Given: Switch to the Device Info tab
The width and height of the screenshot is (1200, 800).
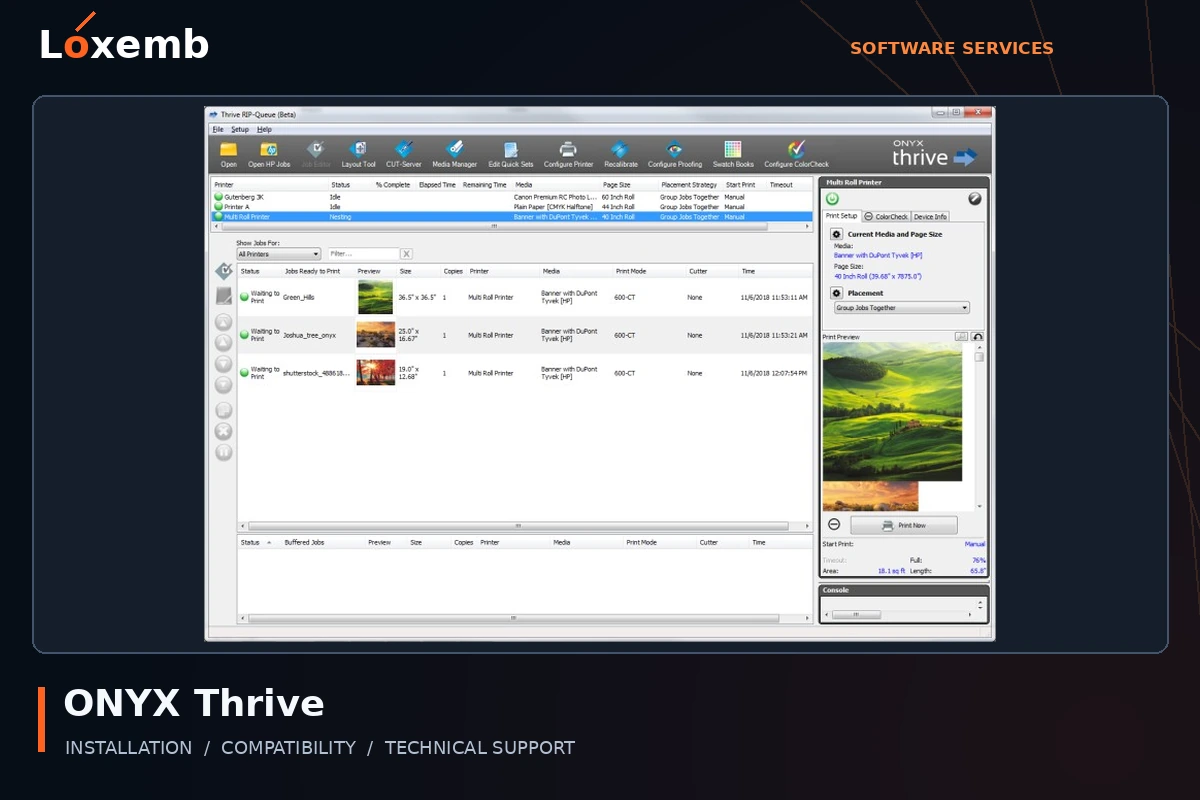Looking at the screenshot, I should coord(930,216).
